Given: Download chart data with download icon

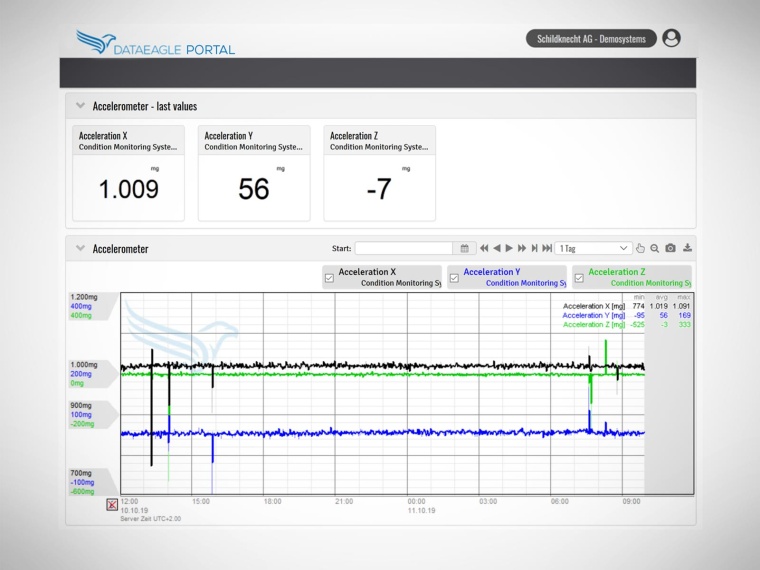Looking at the screenshot, I should (687, 248).
